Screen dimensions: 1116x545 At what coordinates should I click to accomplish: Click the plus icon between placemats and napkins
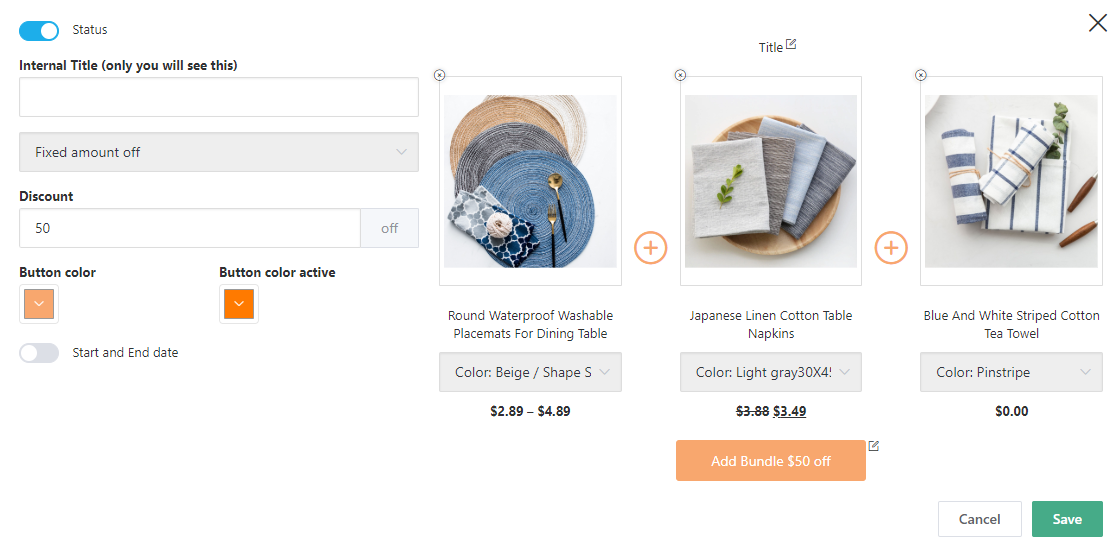(x=651, y=247)
